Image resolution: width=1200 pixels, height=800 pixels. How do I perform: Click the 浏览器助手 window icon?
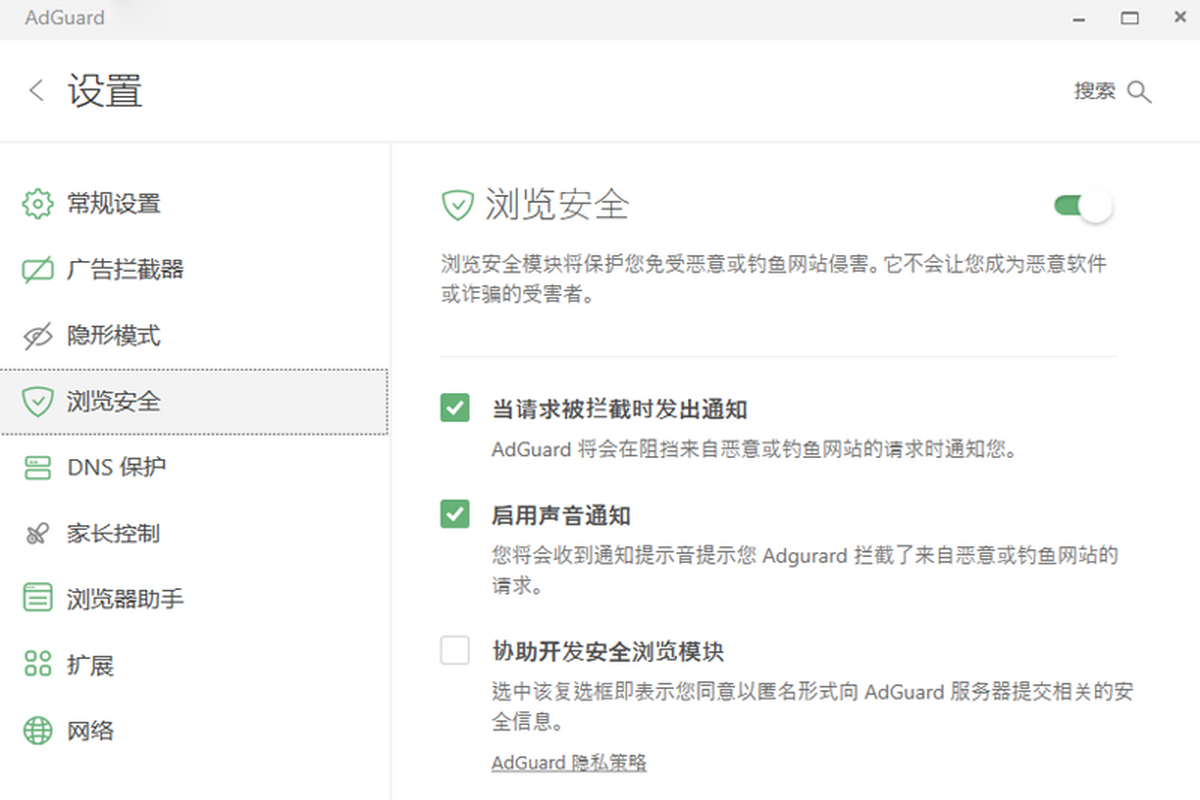(x=37, y=599)
